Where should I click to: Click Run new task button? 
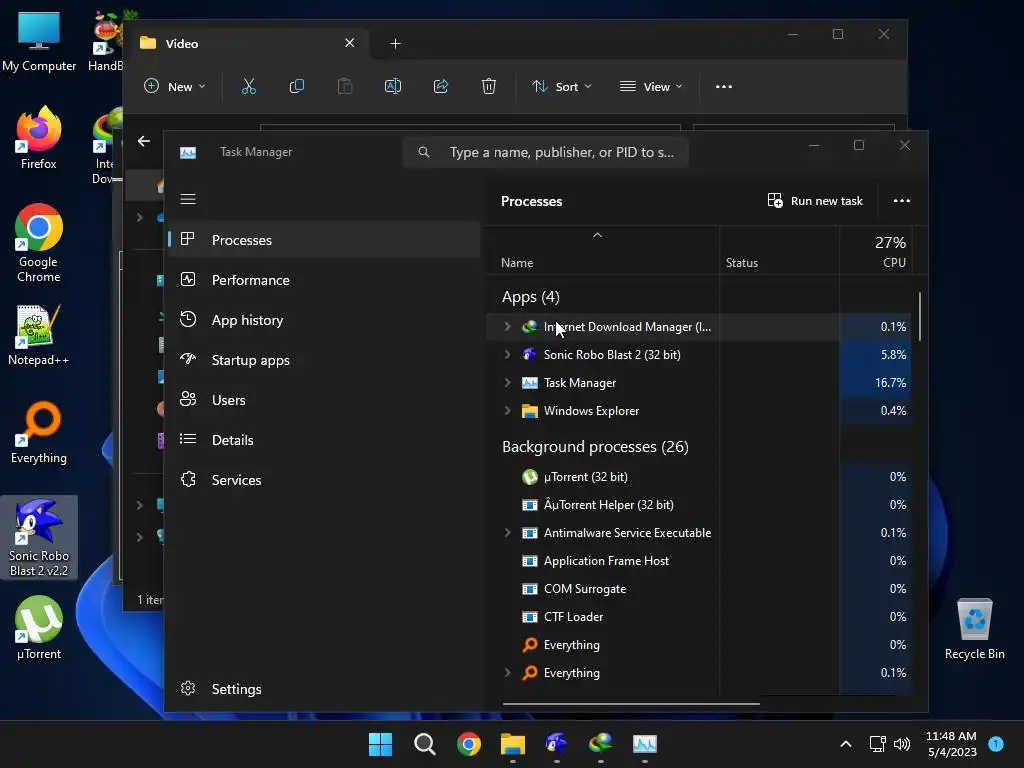coord(815,200)
